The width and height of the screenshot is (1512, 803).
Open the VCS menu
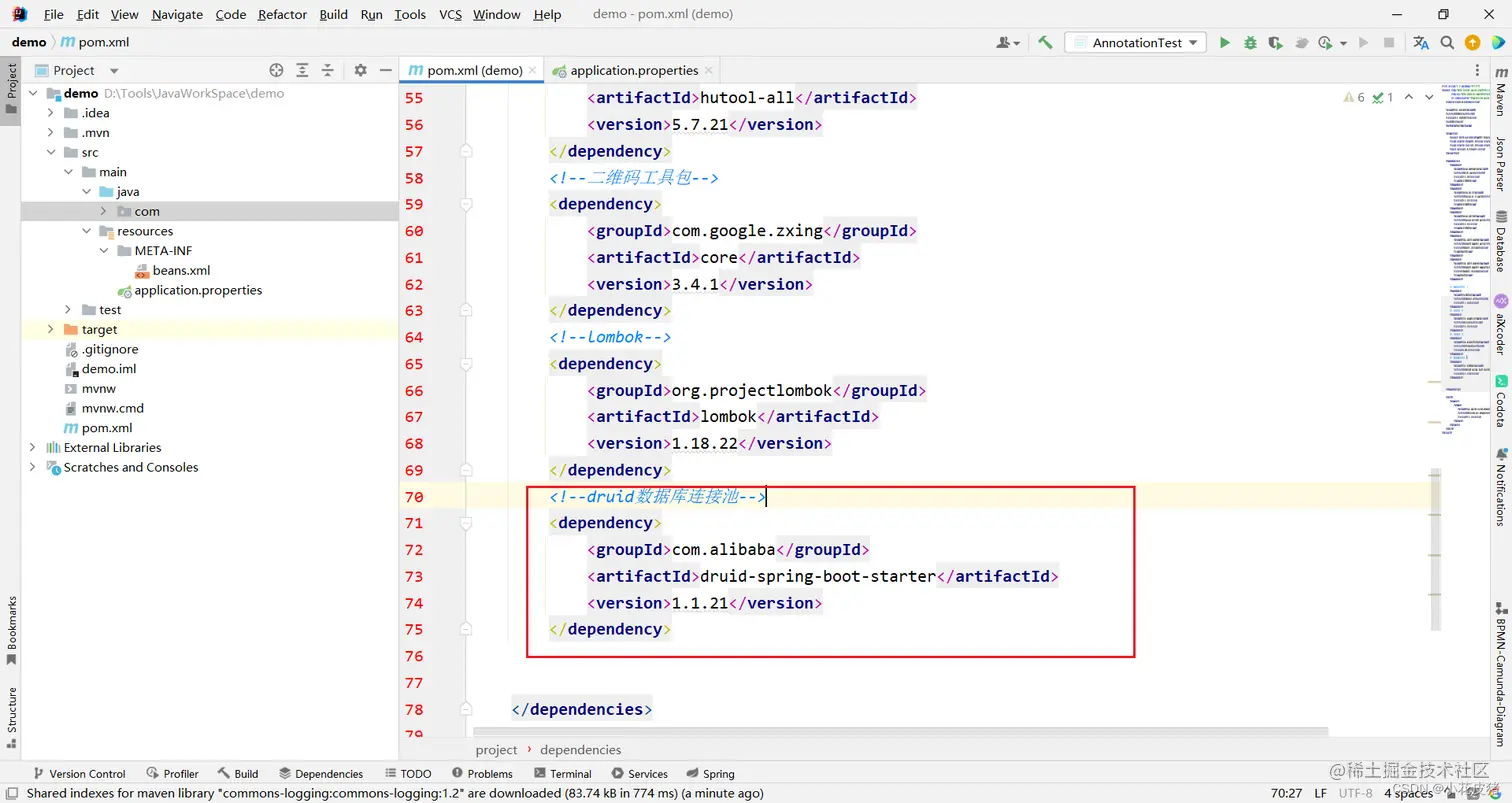pos(450,14)
